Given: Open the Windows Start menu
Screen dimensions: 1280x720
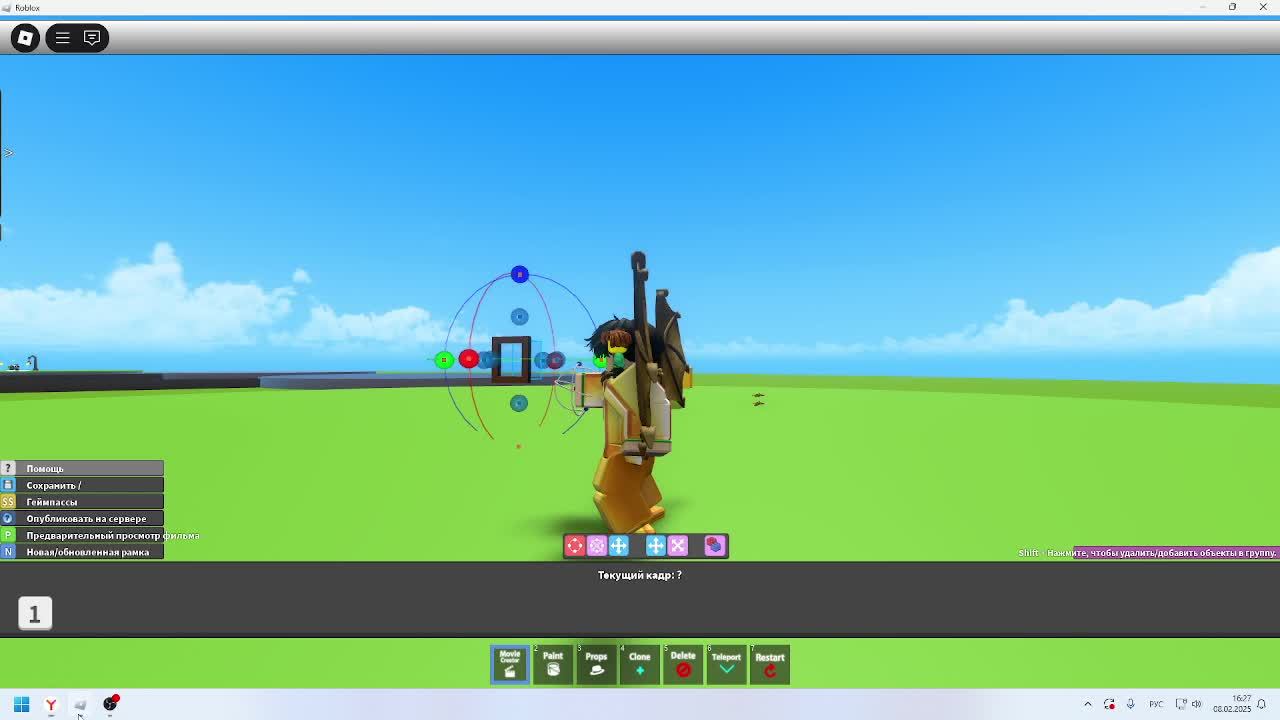Looking at the screenshot, I should (x=21, y=704).
